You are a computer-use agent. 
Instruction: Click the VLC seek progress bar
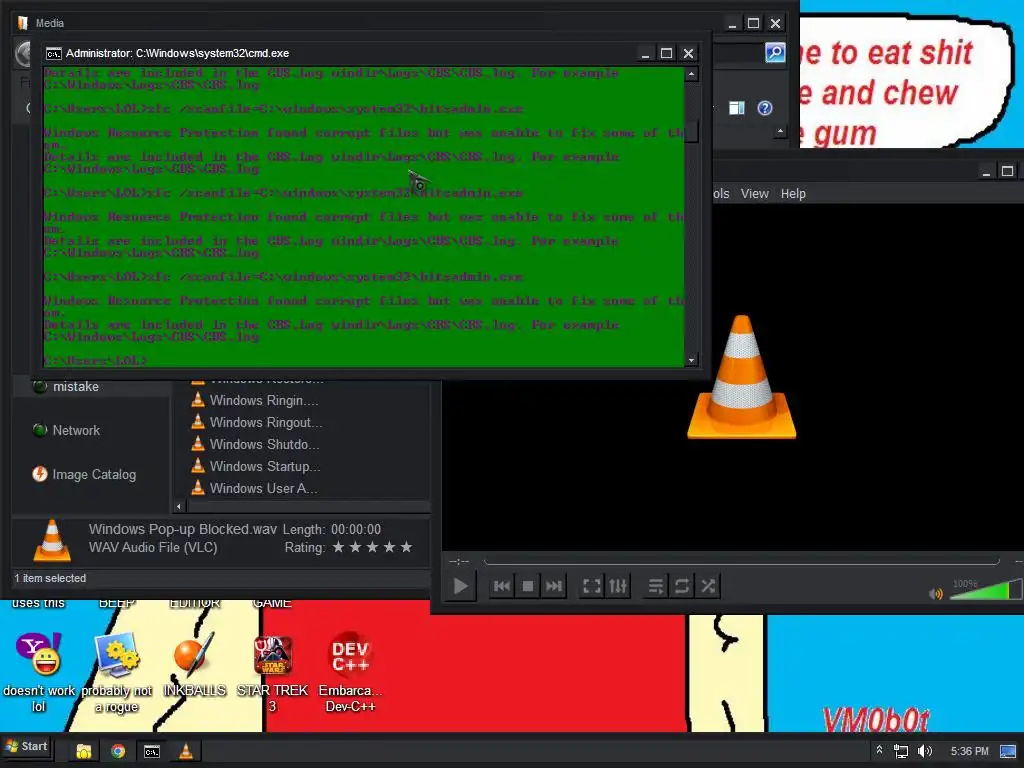click(741, 561)
